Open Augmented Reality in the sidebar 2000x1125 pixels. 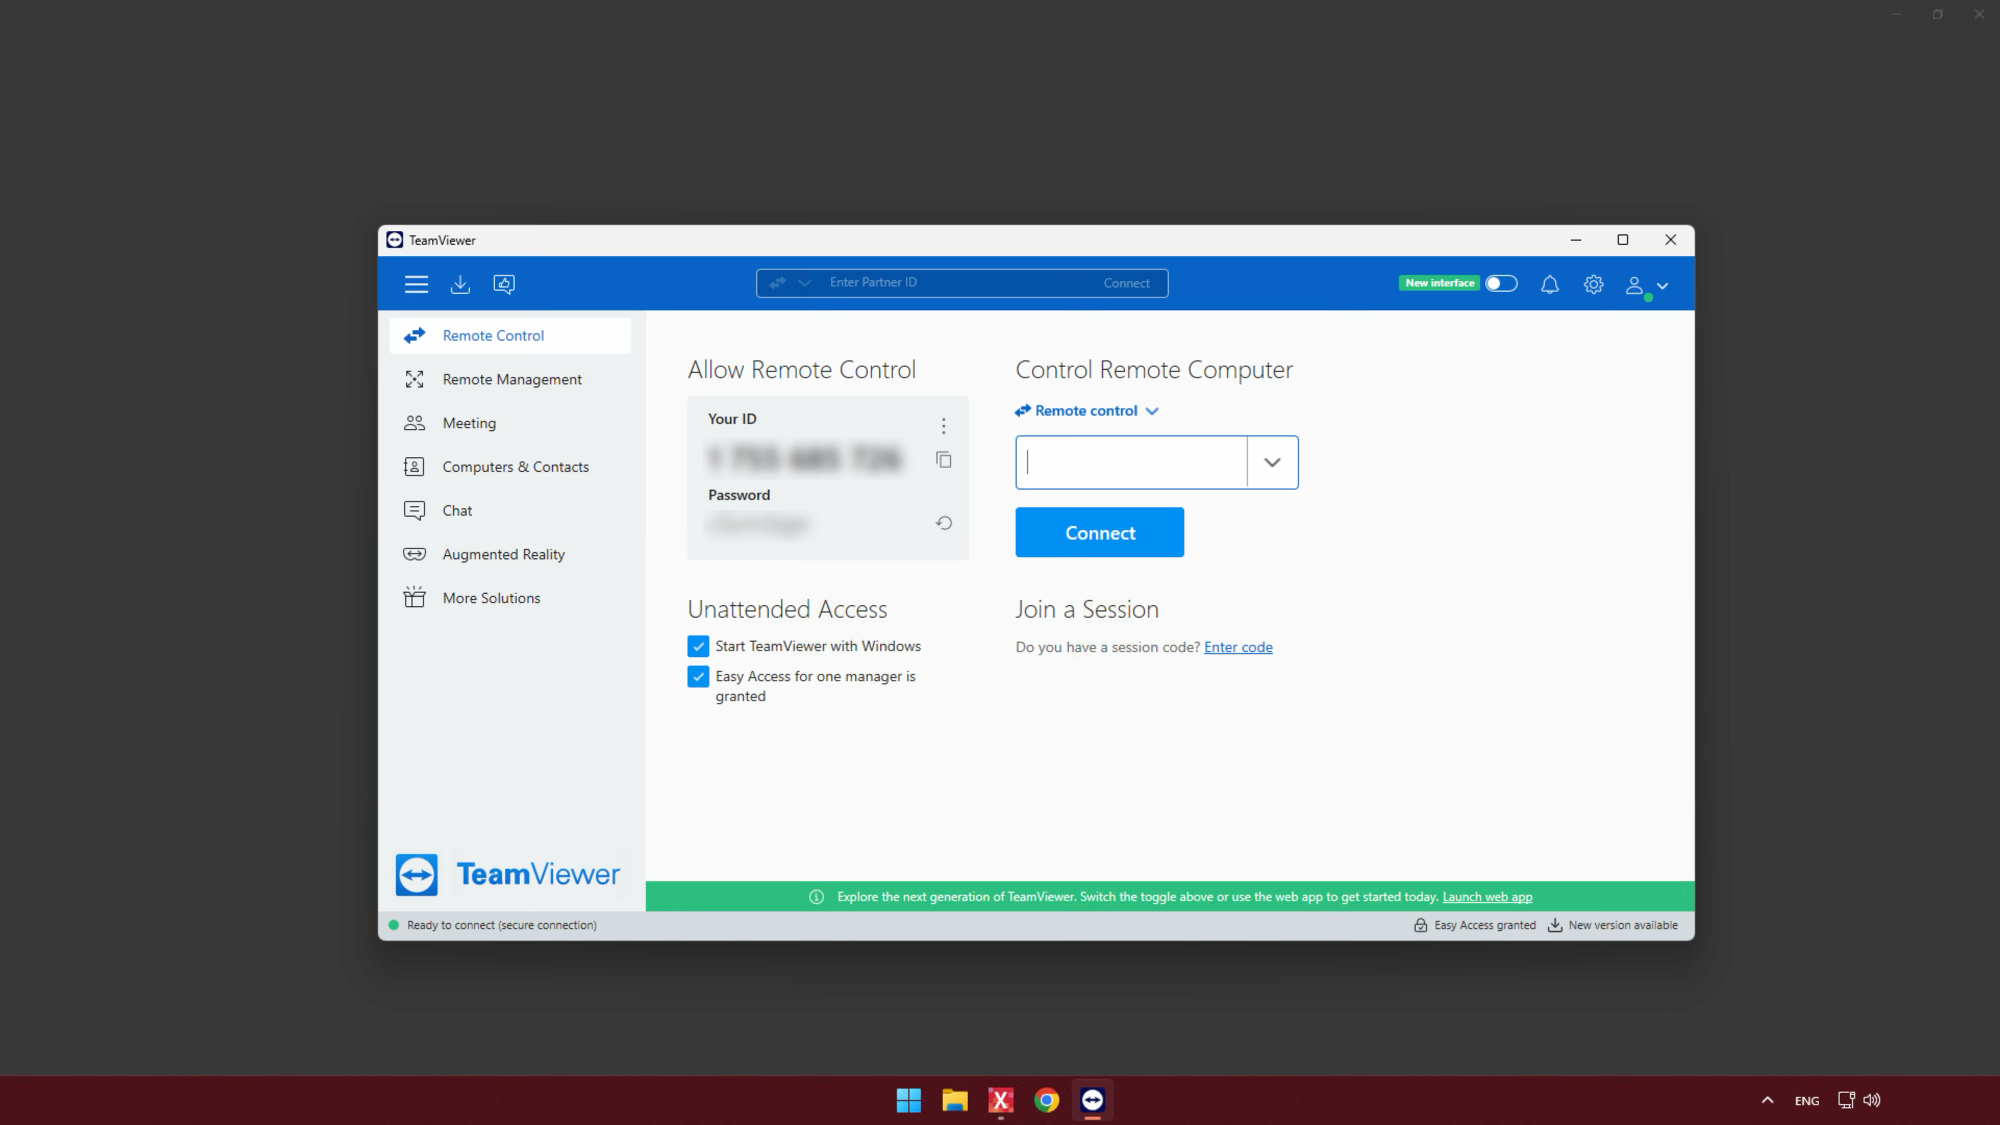(510, 554)
